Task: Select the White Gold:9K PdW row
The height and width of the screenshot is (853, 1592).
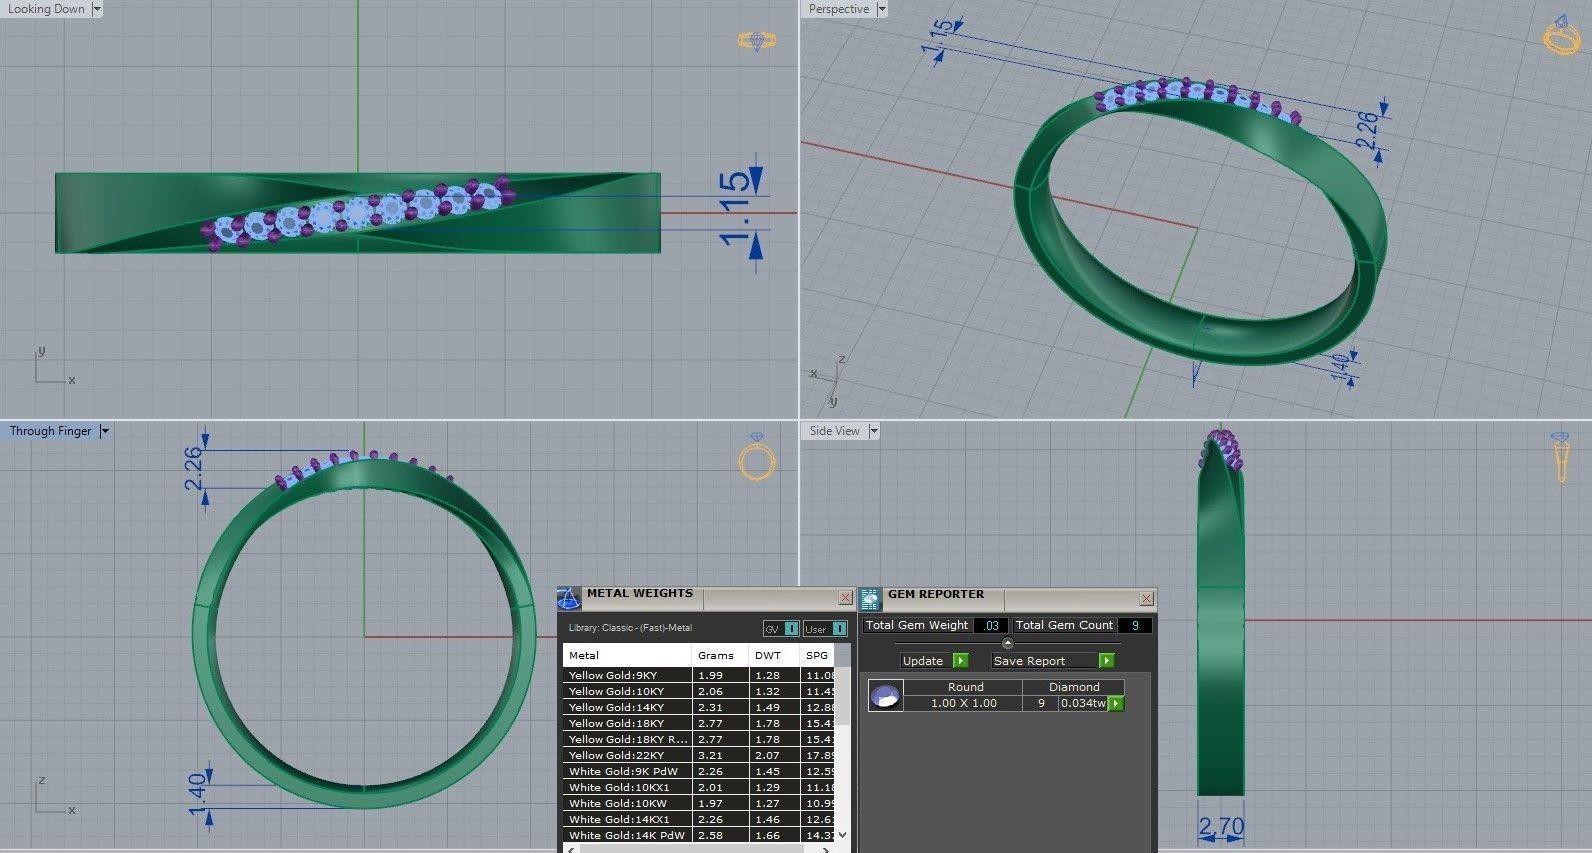Action: (699, 771)
